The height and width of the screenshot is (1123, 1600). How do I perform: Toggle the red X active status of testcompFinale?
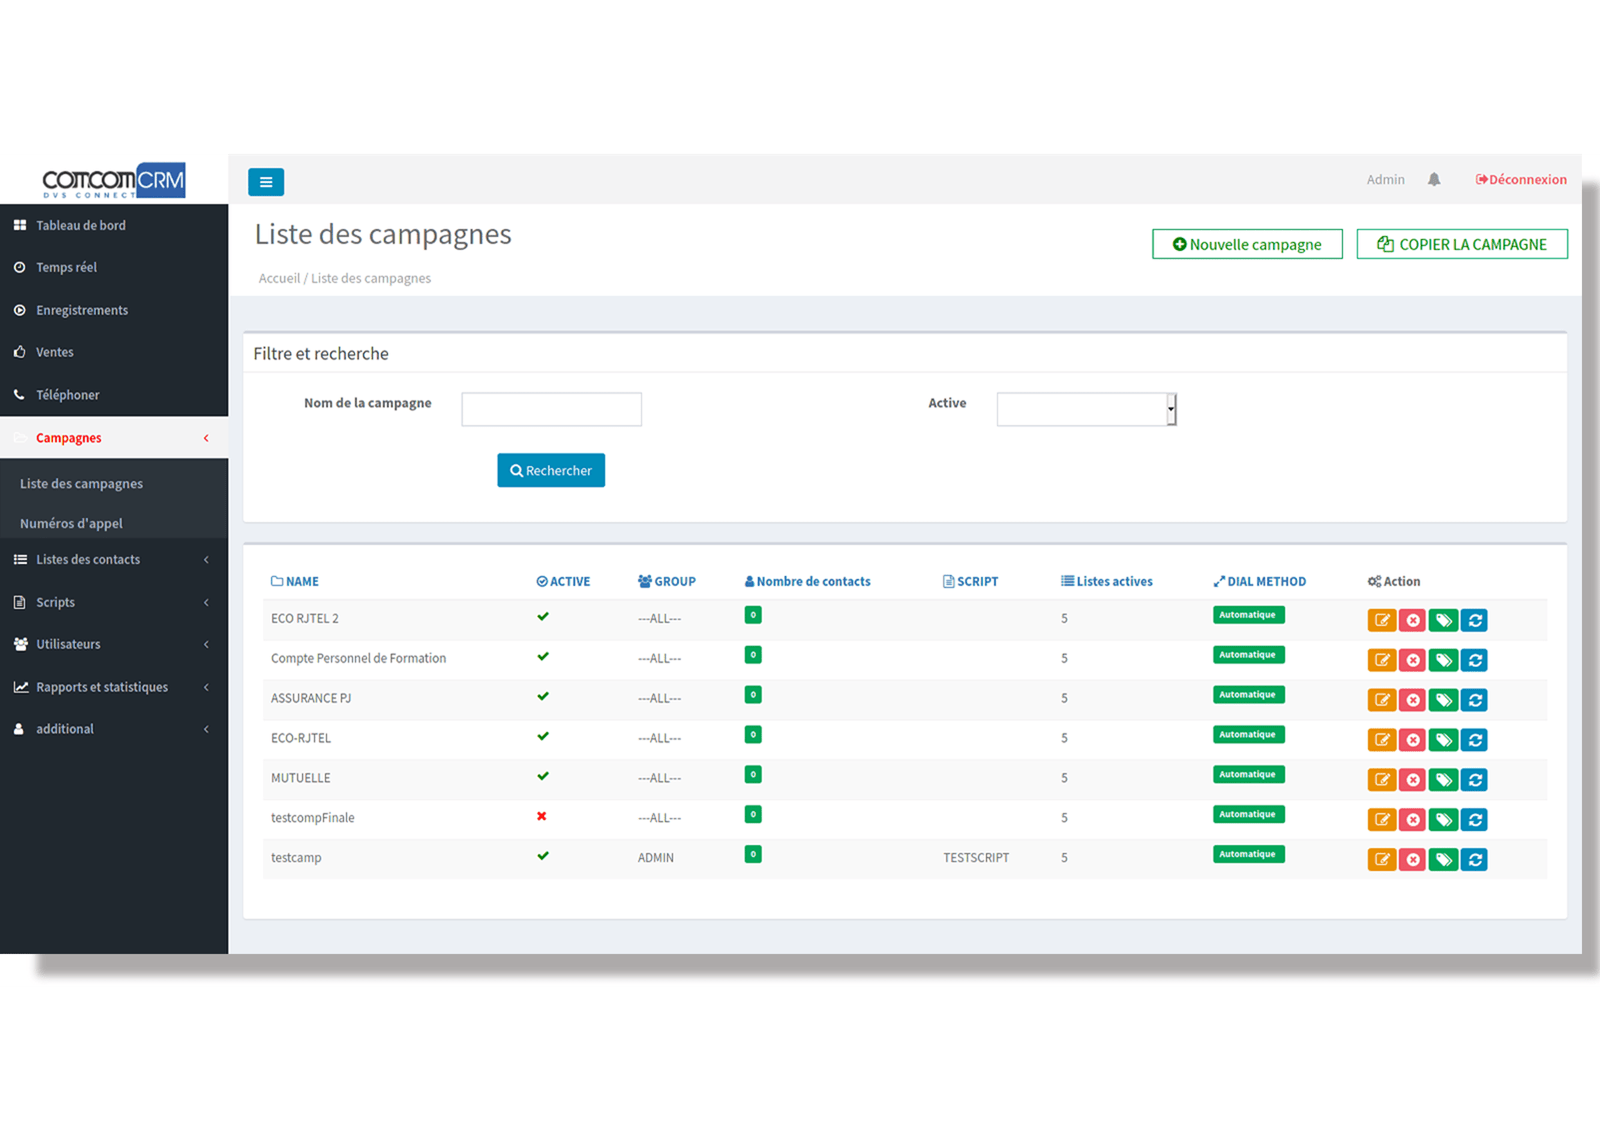pos(542,817)
